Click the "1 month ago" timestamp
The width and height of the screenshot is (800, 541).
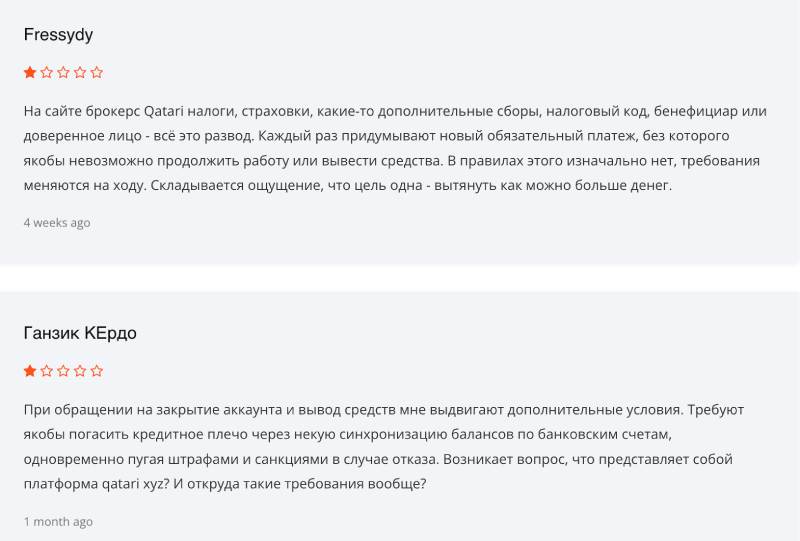pos(58,521)
